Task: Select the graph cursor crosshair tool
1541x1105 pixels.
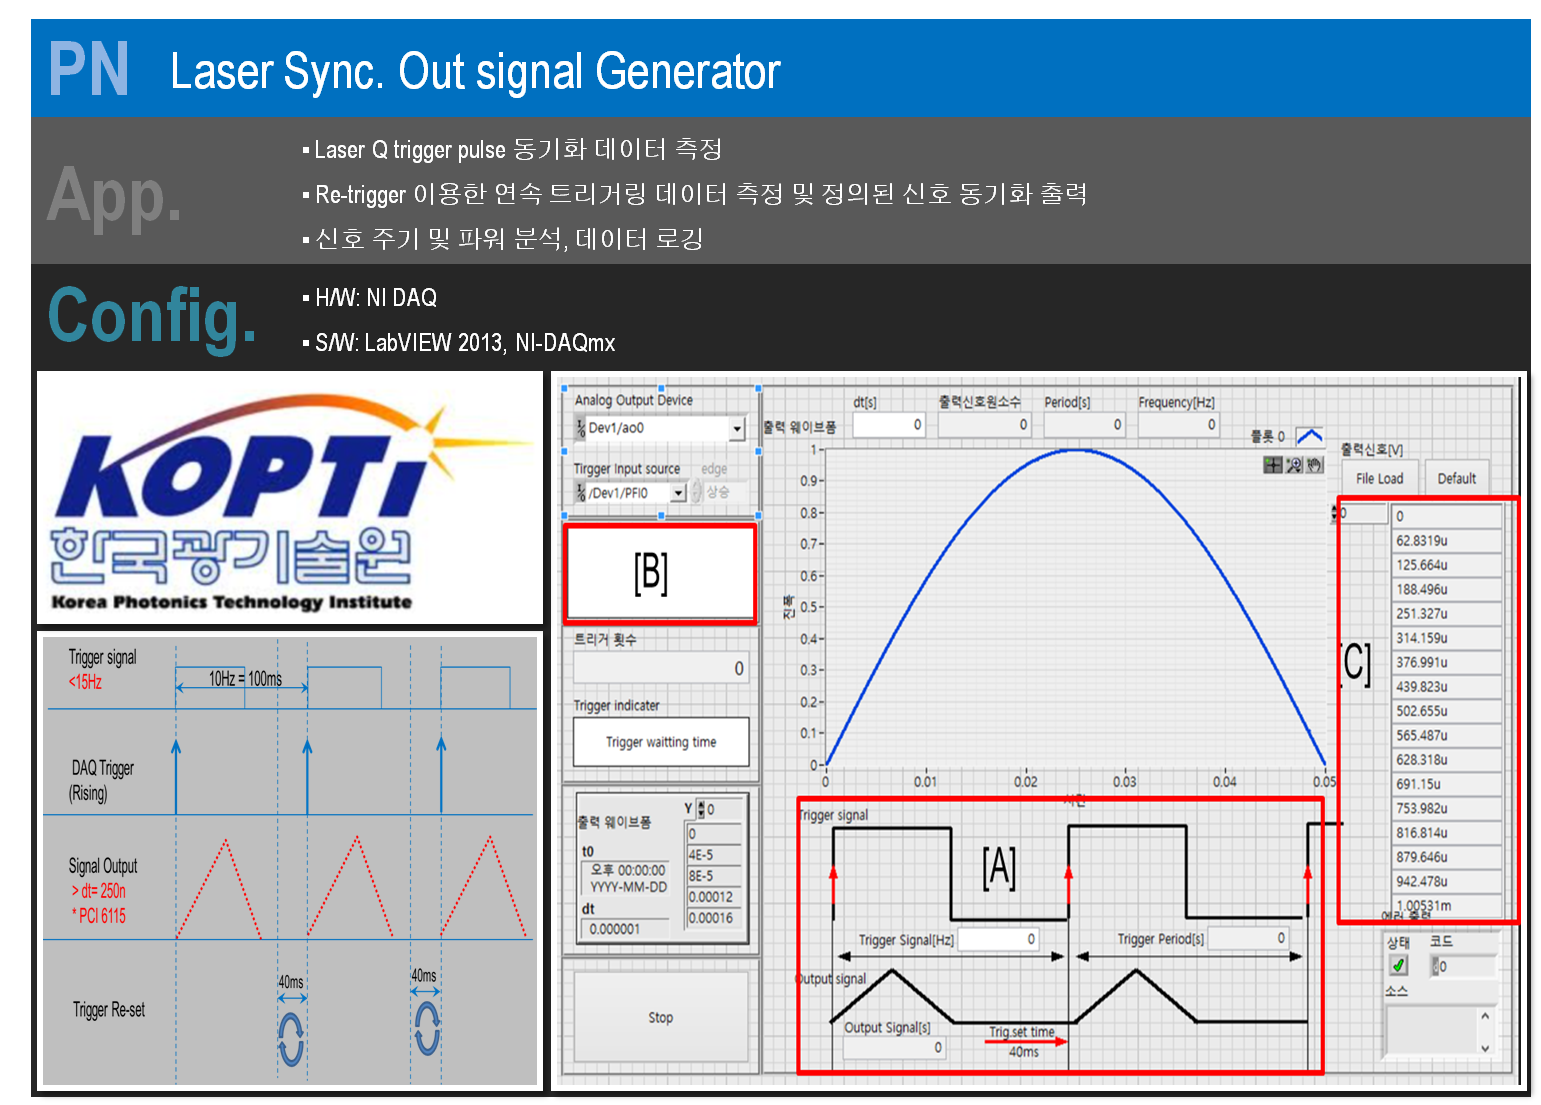Action: (x=1273, y=465)
